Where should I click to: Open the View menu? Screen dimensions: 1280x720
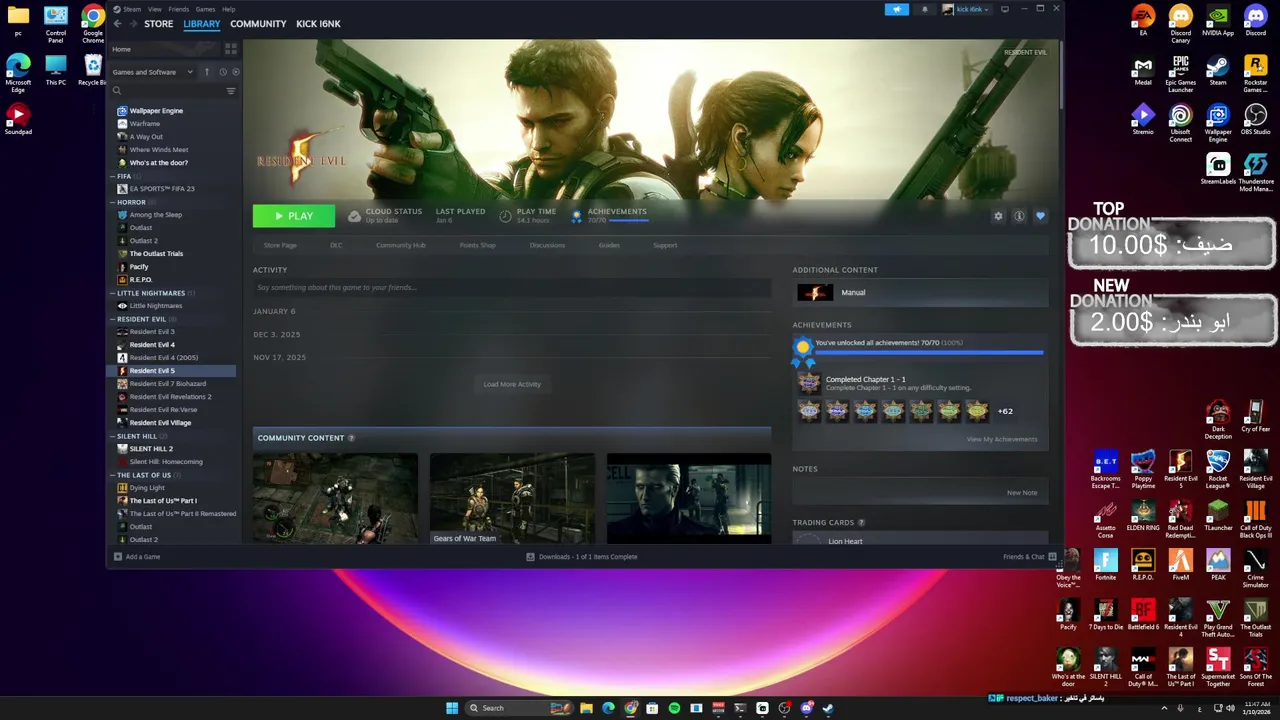[155, 9]
